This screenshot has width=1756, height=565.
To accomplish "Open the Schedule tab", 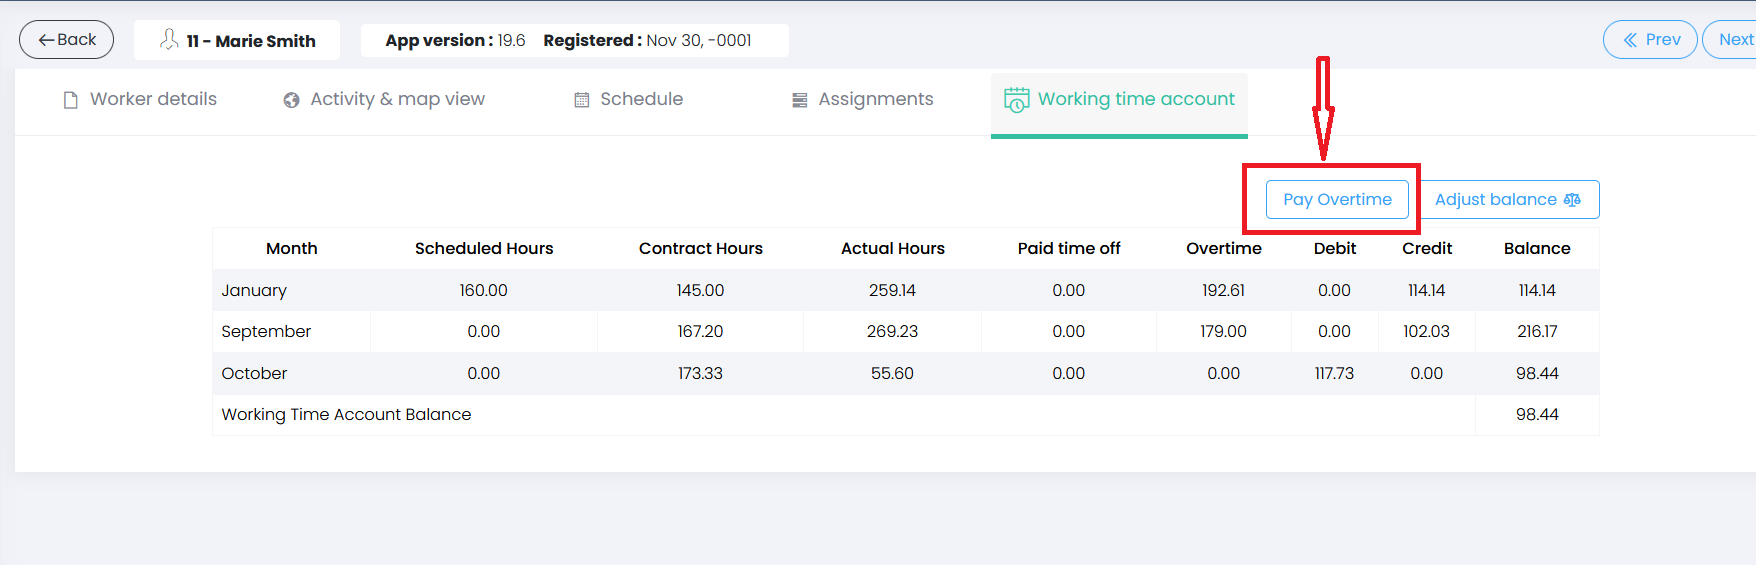I will point(628,99).
